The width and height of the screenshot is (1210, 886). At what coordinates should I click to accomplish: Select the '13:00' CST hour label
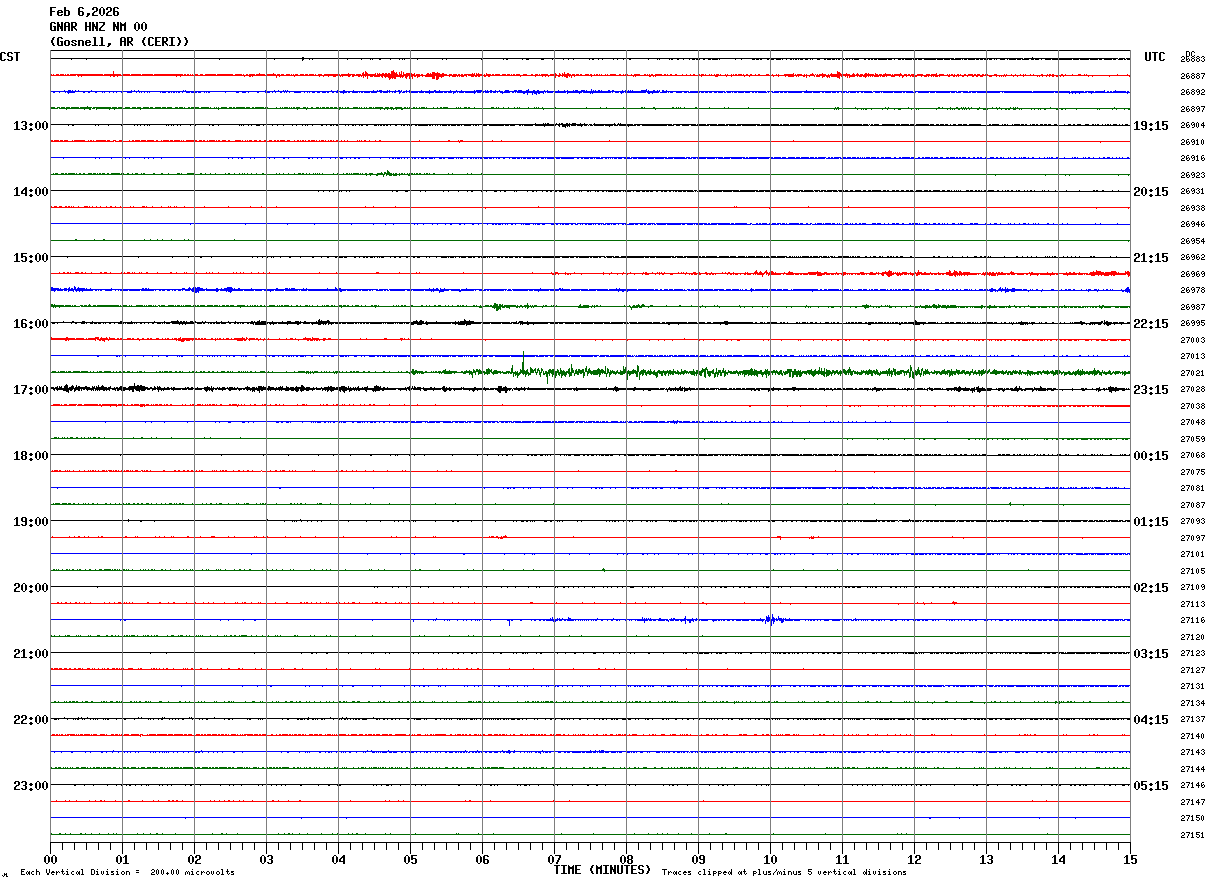point(30,126)
